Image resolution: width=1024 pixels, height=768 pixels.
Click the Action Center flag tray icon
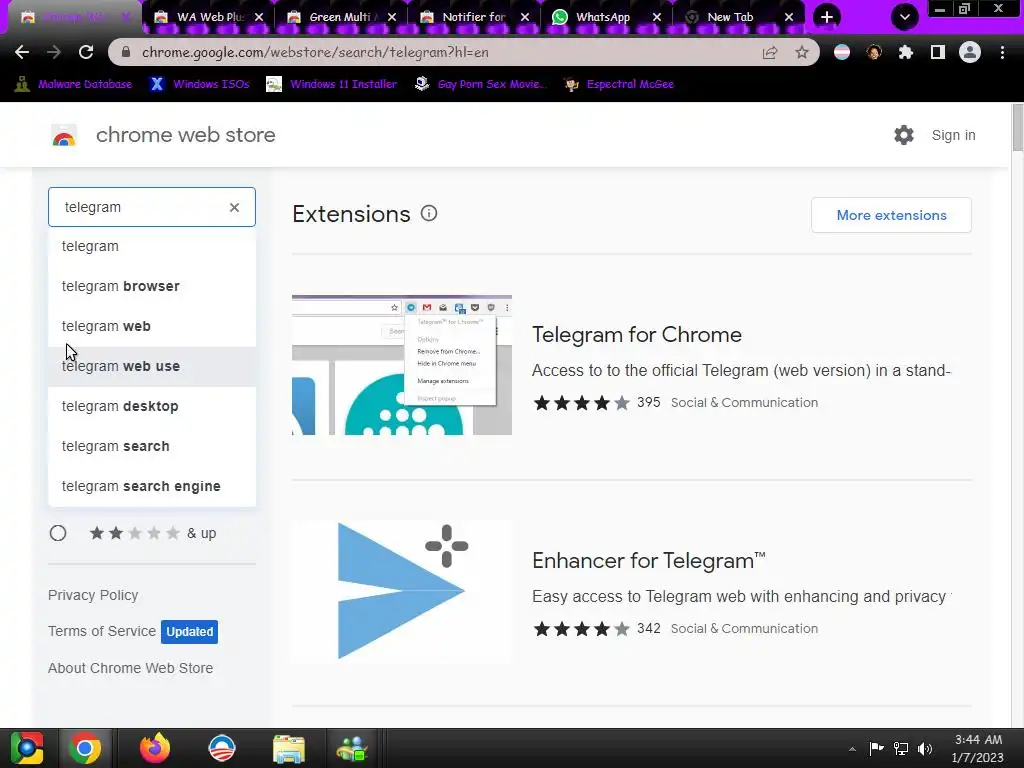click(x=876, y=748)
